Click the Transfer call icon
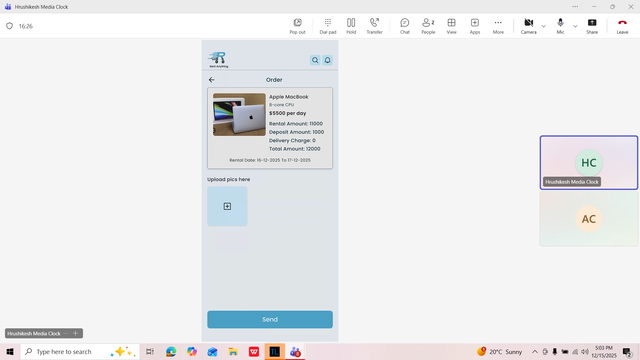The height and width of the screenshot is (360, 640). (x=374, y=26)
